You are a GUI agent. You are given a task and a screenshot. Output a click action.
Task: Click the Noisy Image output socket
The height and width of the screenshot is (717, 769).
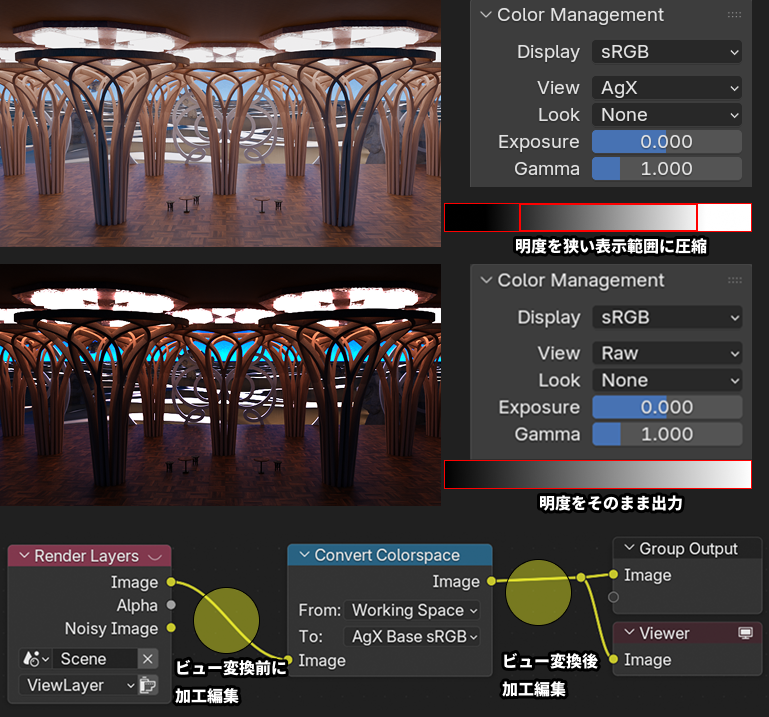[171, 628]
